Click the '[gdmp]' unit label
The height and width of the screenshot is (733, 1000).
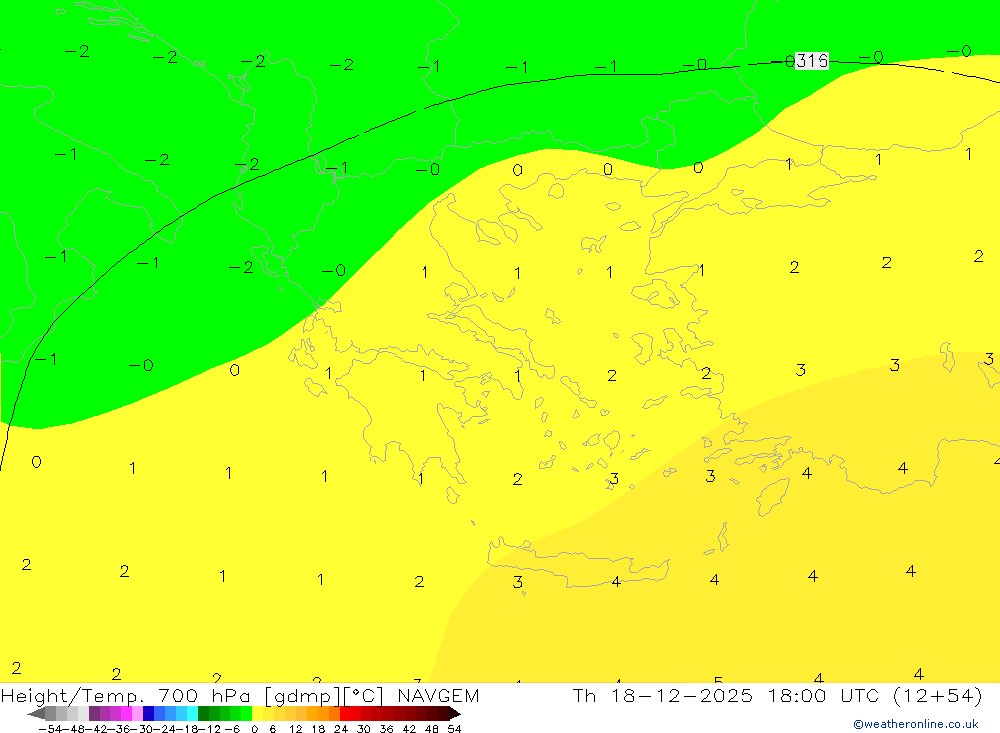coord(302,695)
